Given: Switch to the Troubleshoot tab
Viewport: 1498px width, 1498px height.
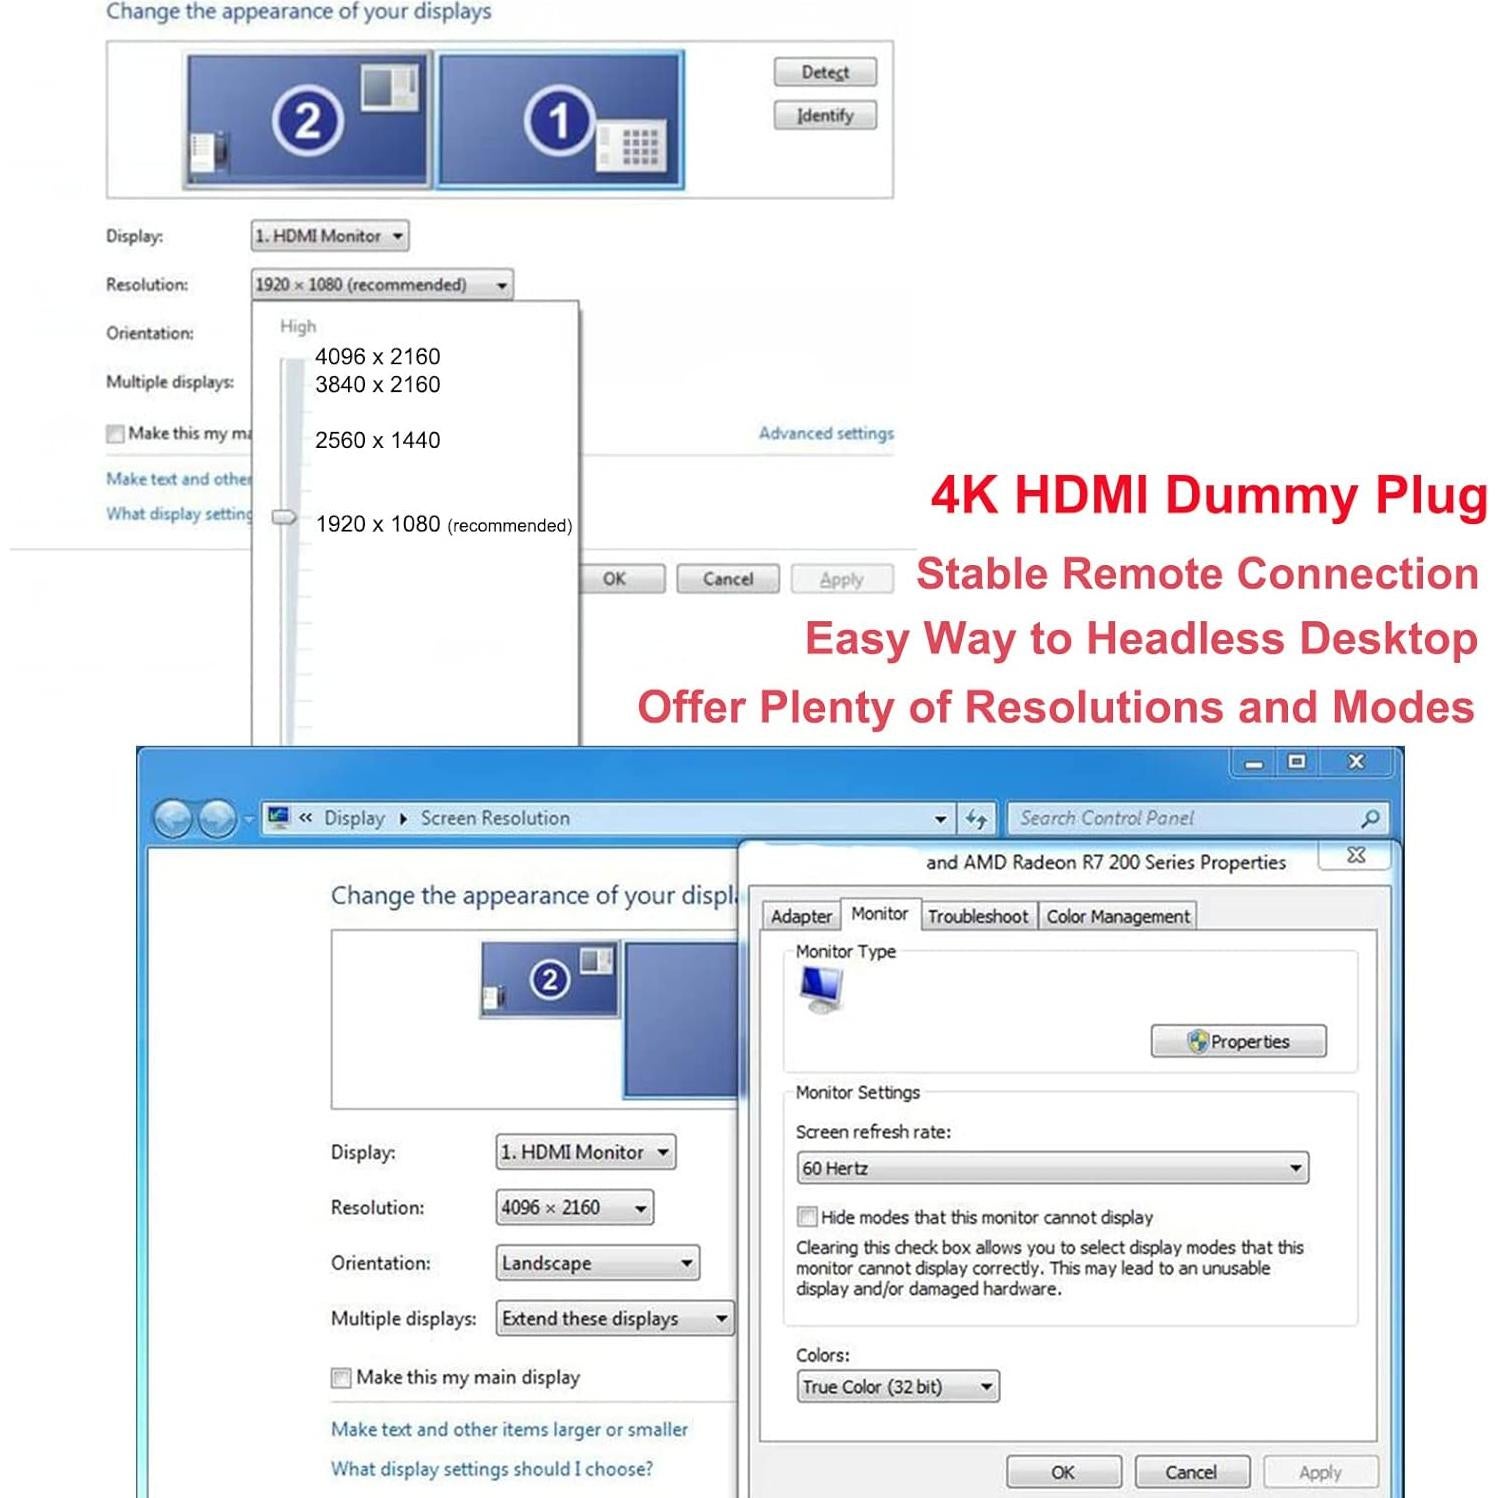Looking at the screenshot, I should pyautogui.click(x=977, y=915).
